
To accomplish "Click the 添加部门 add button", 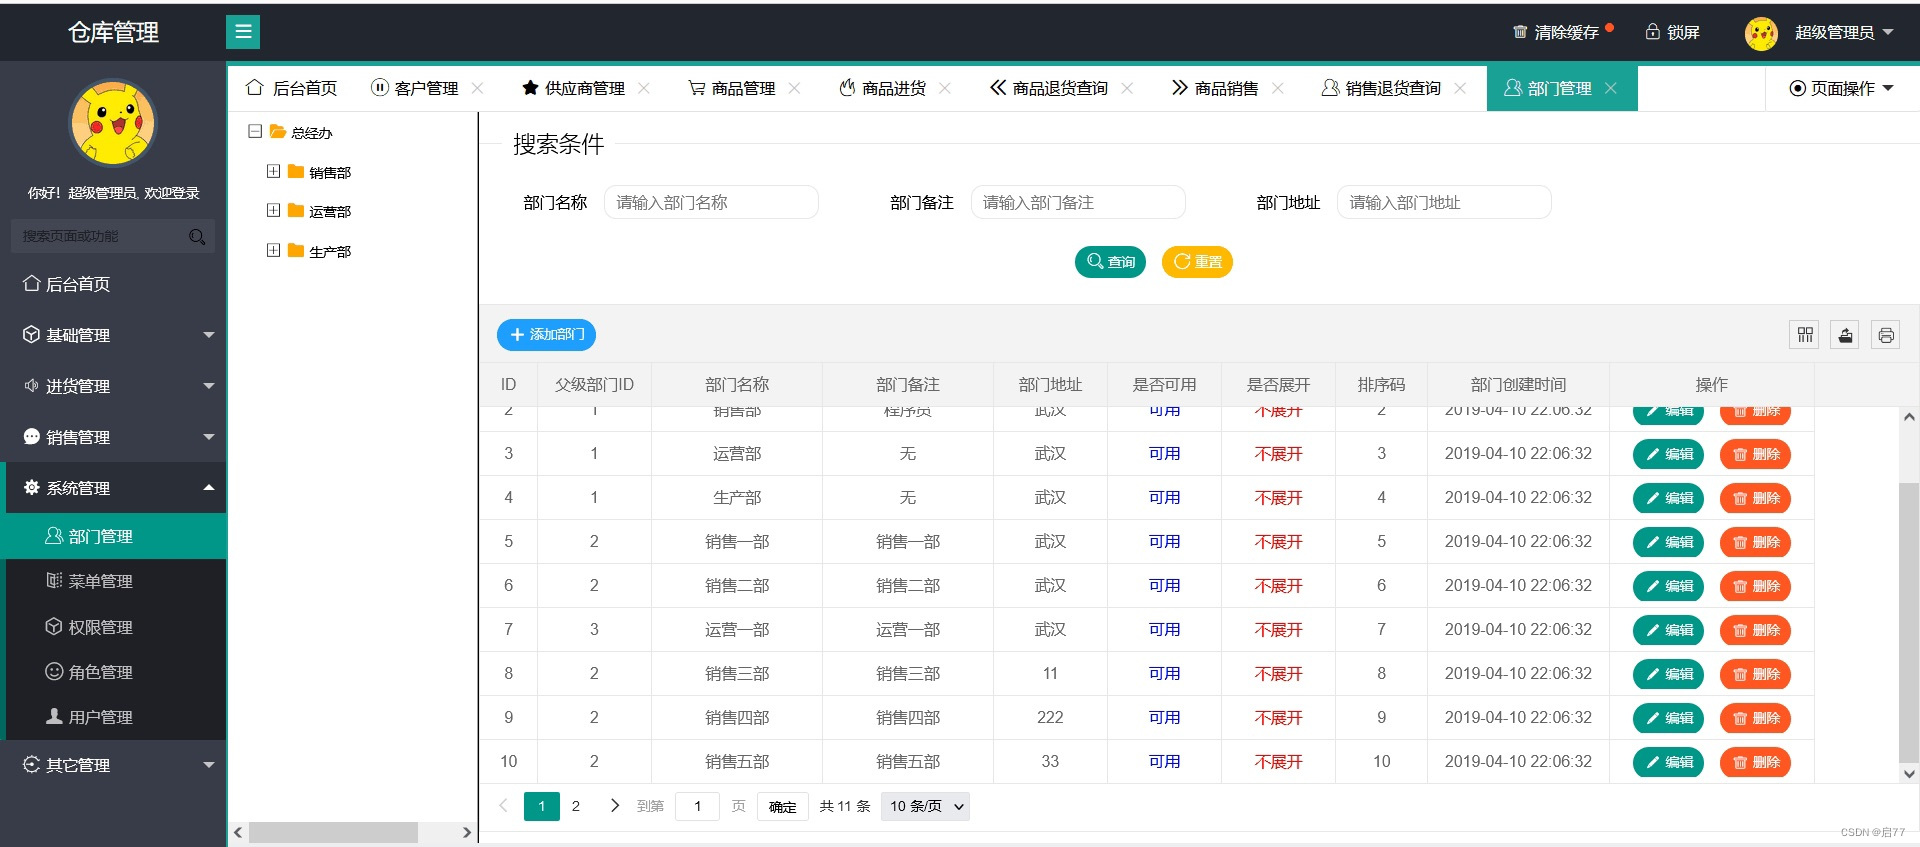I will (546, 334).
